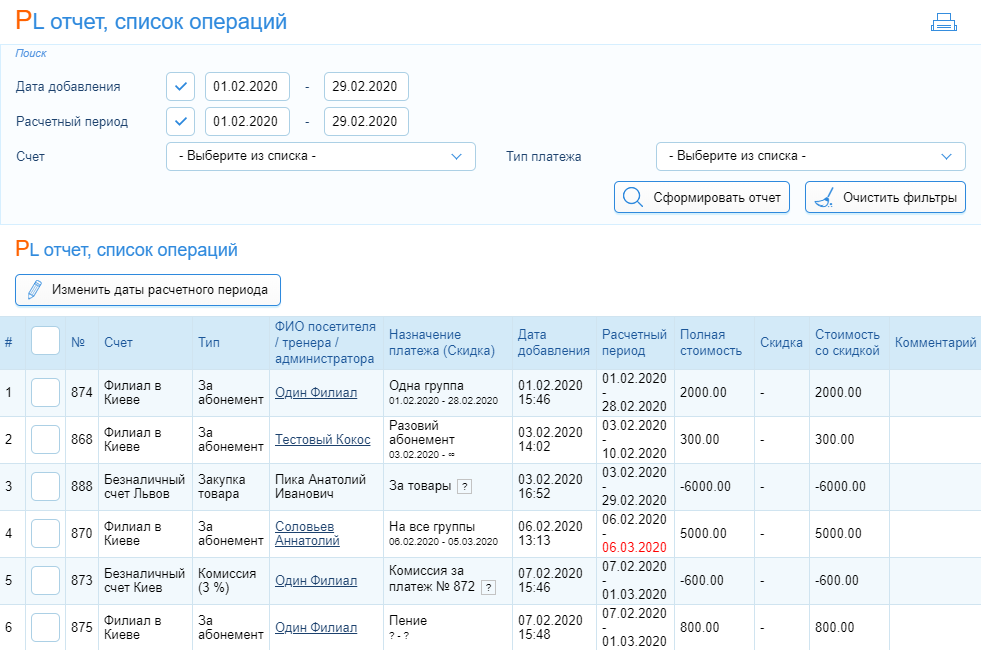The width and height of the screenshot is (981, 650).
Task: Select the checkbox for operation № 874
Action: coord(45,392)
